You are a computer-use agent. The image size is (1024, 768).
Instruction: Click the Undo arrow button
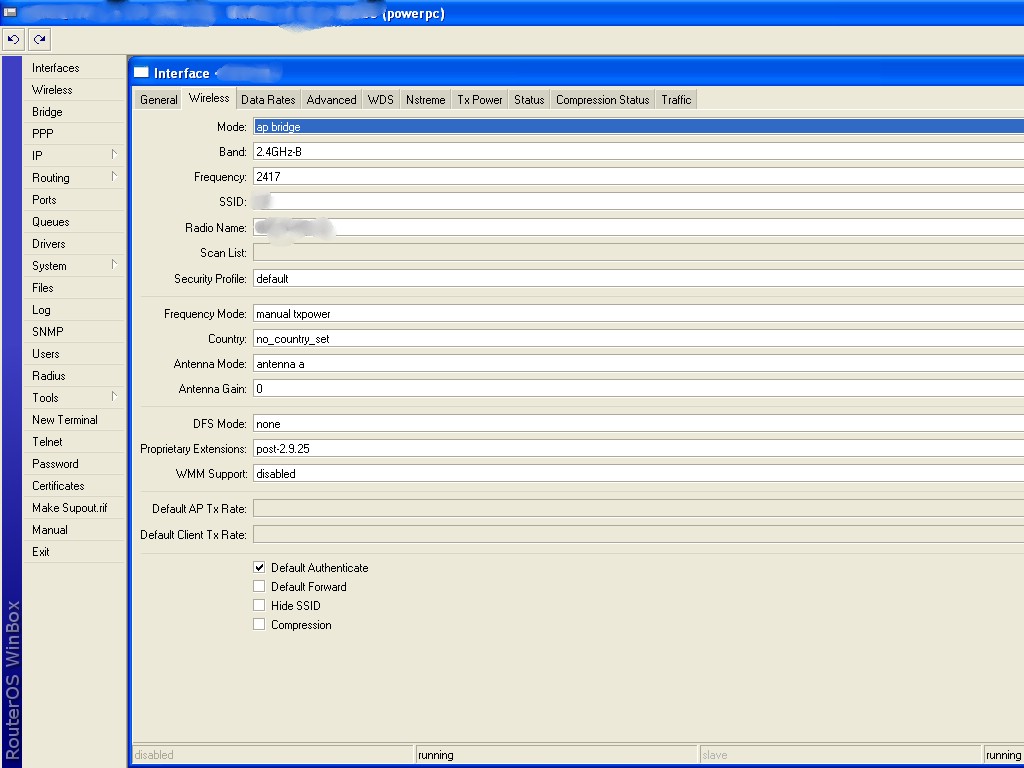click(x=13, y=39)
